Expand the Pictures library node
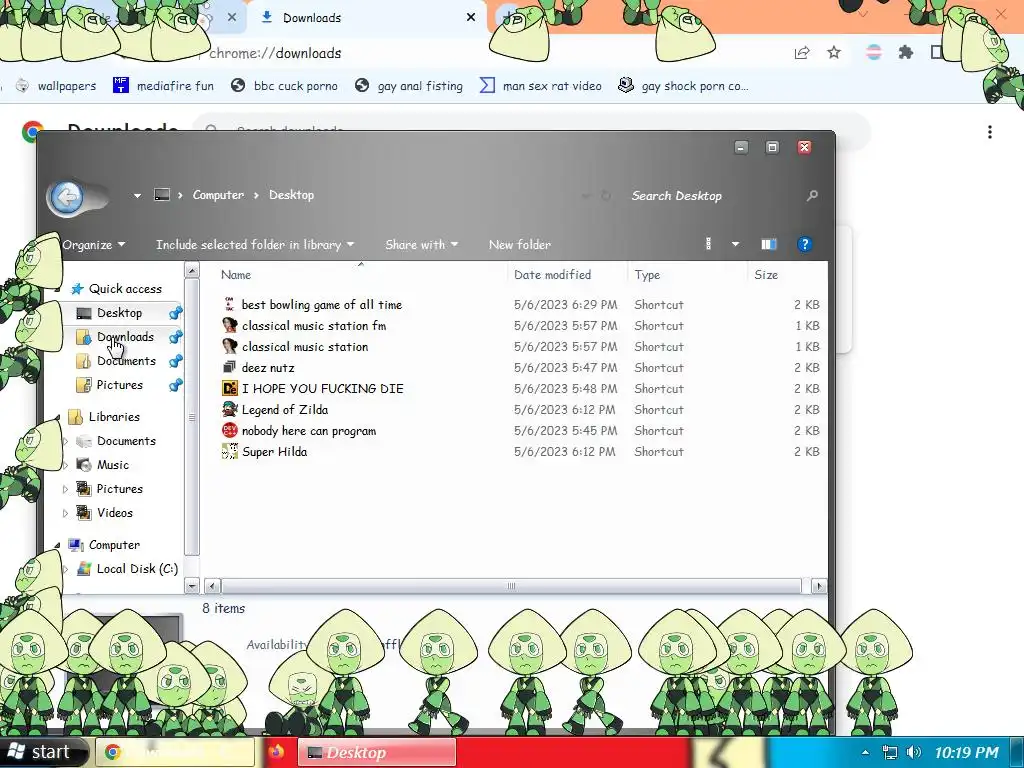The height and width of the screenshot is (768, 1024). tap(65, 489)
